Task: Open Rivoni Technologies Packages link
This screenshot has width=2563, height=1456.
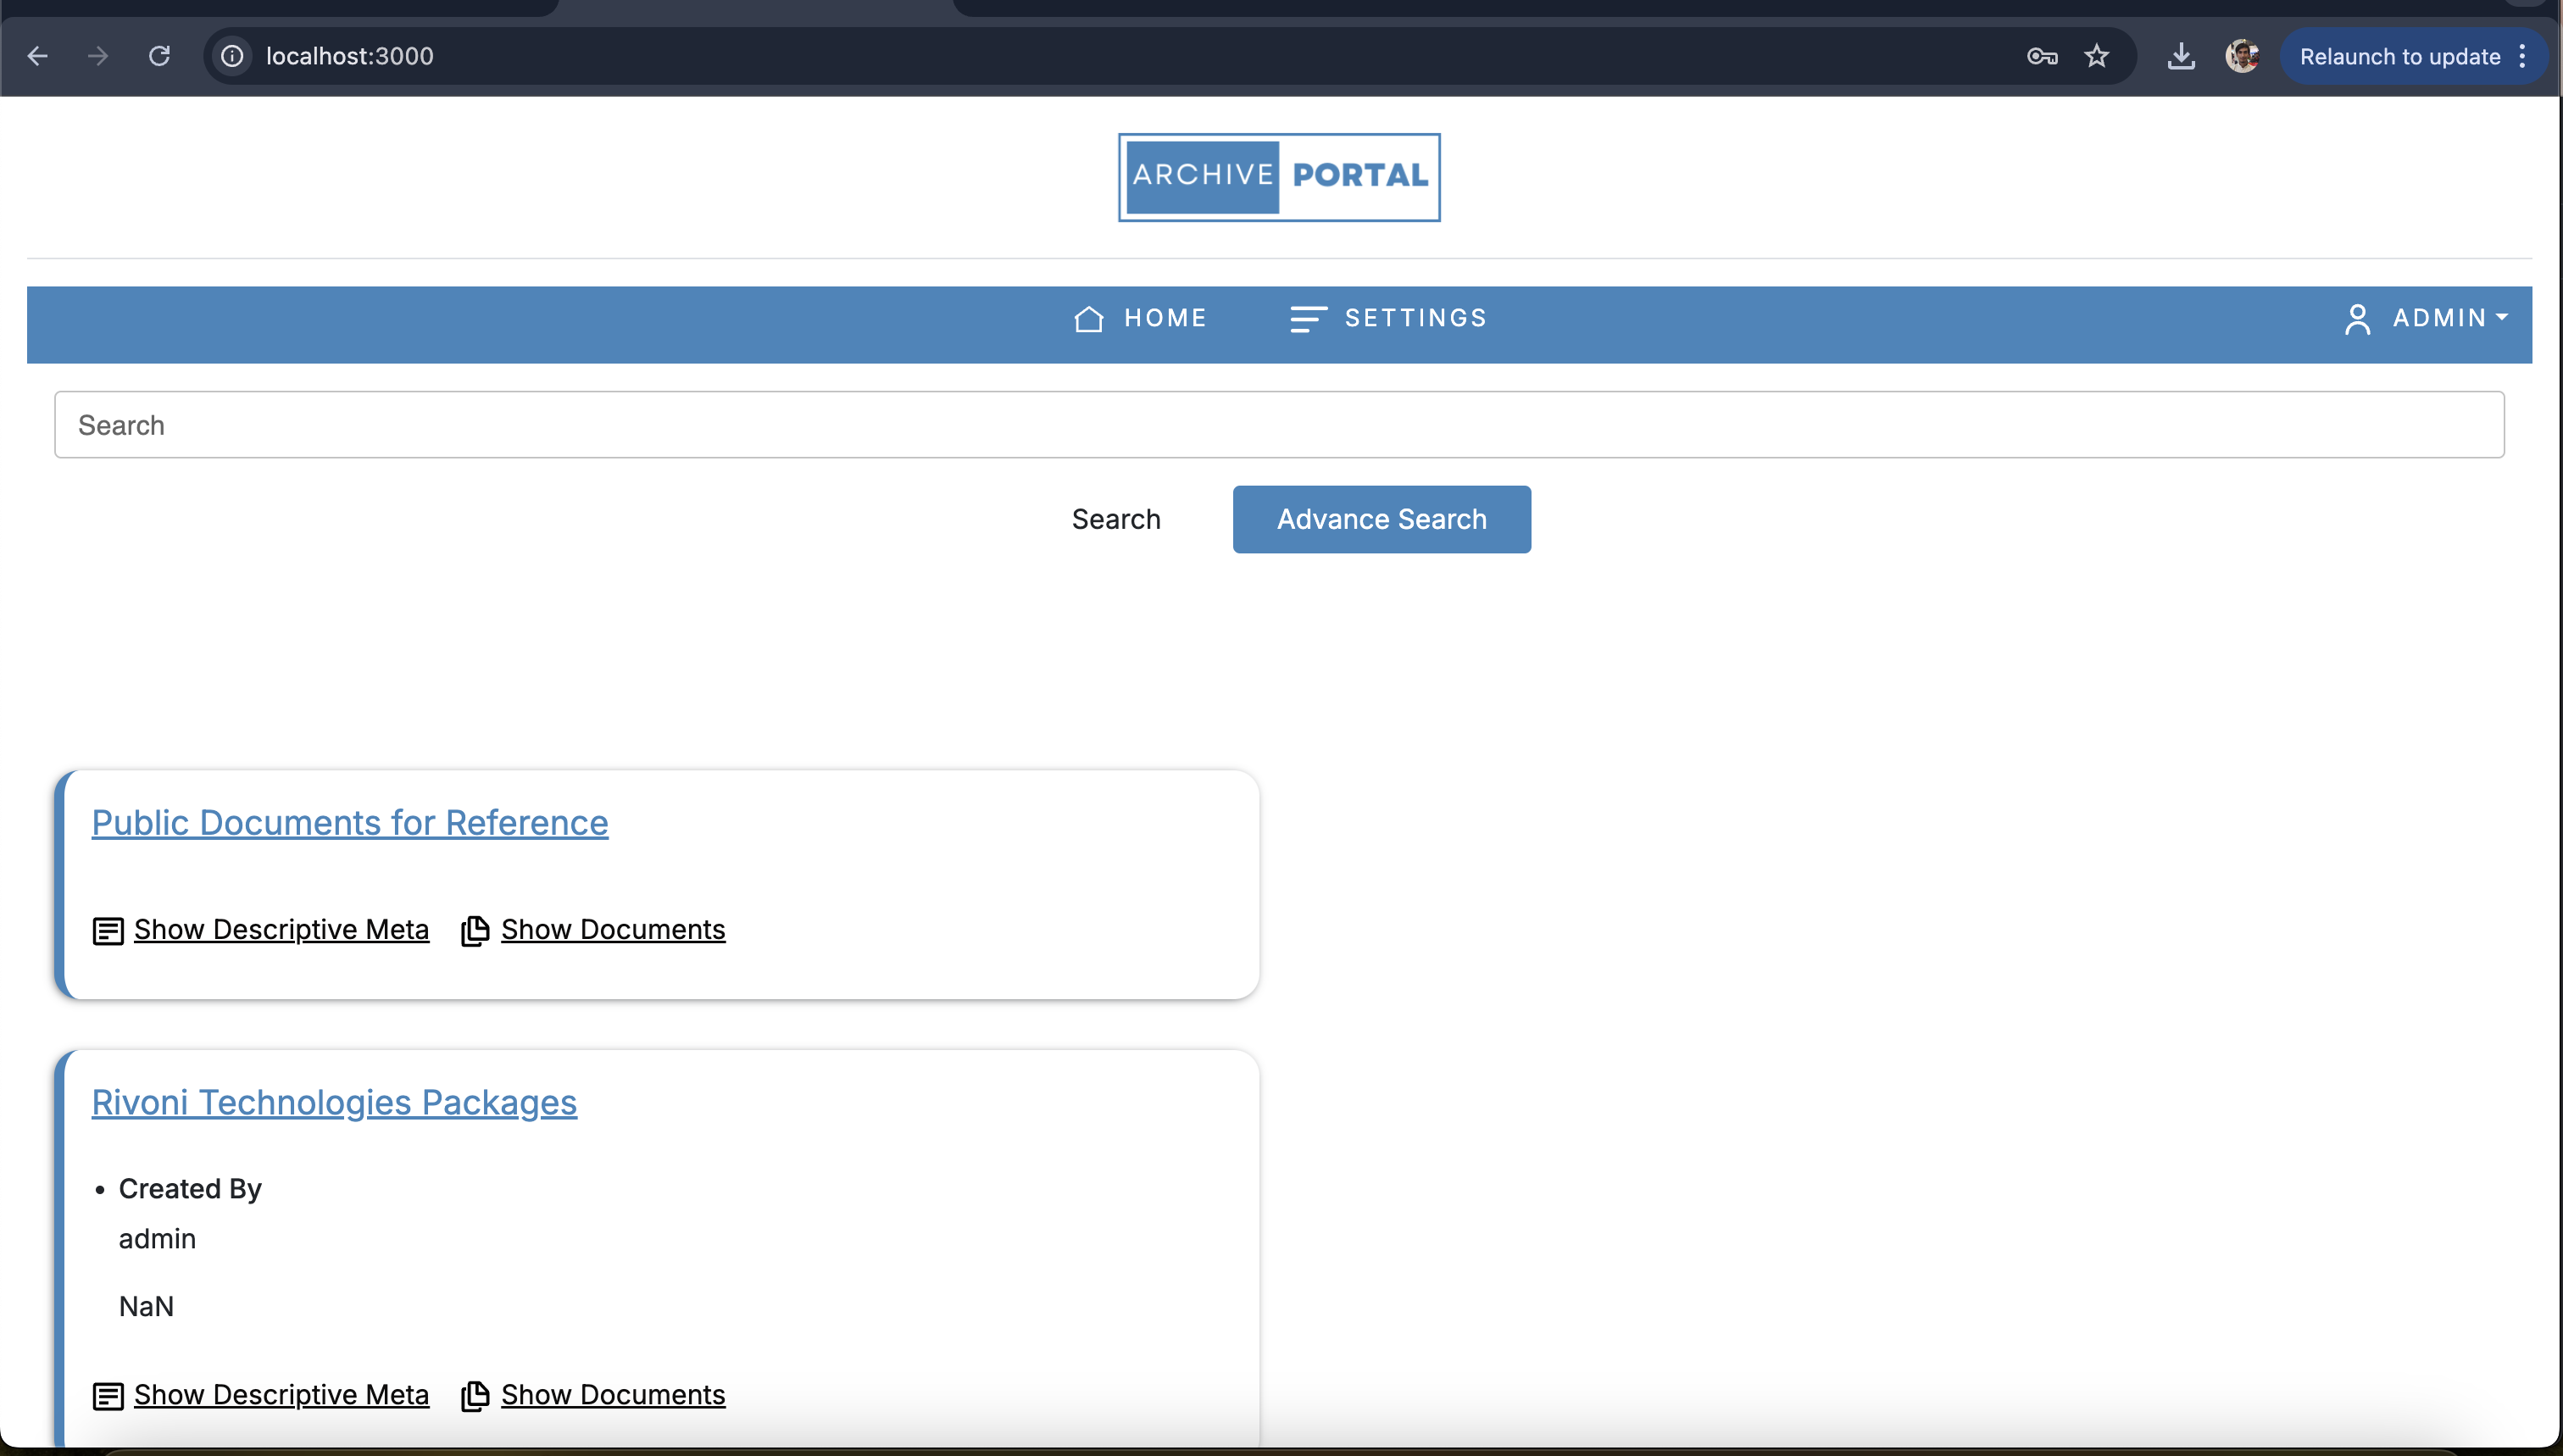Action: (x=334, y=1102)
